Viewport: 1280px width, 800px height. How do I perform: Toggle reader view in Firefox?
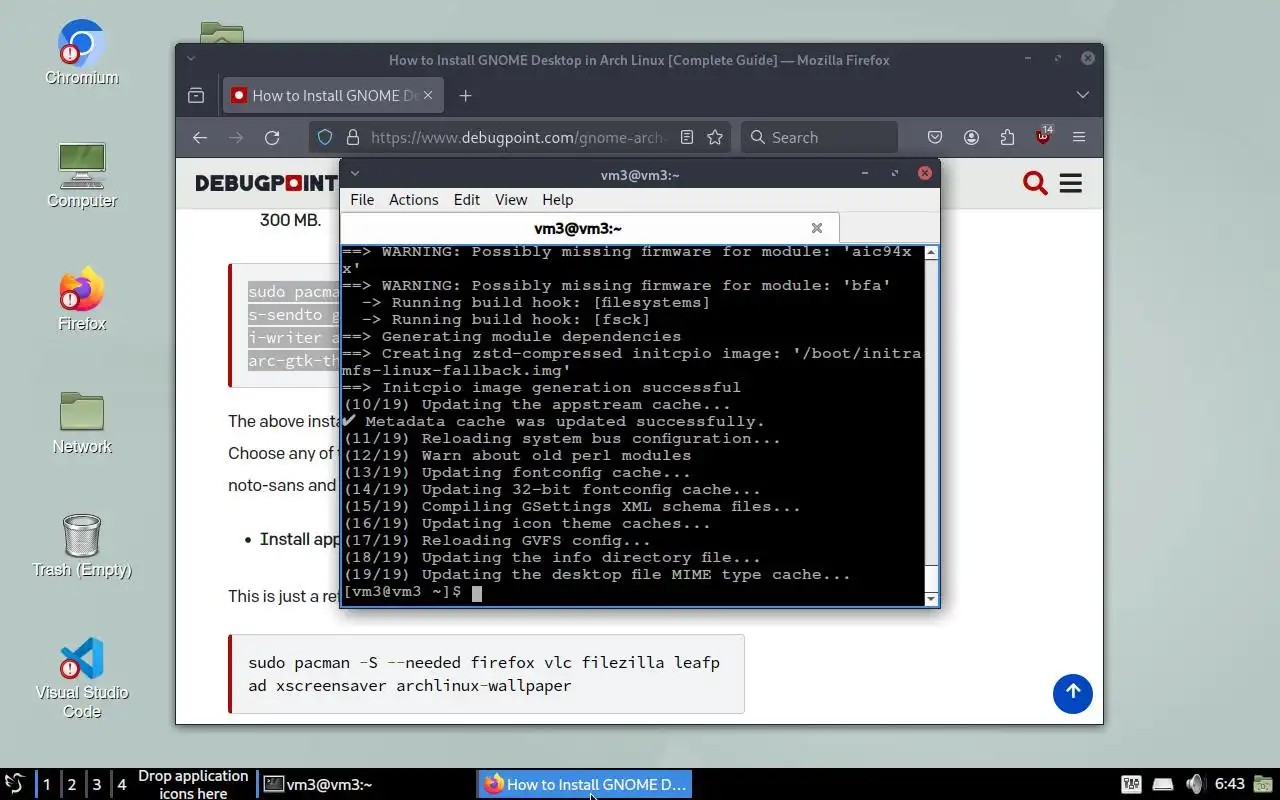[x=687, y=138]
